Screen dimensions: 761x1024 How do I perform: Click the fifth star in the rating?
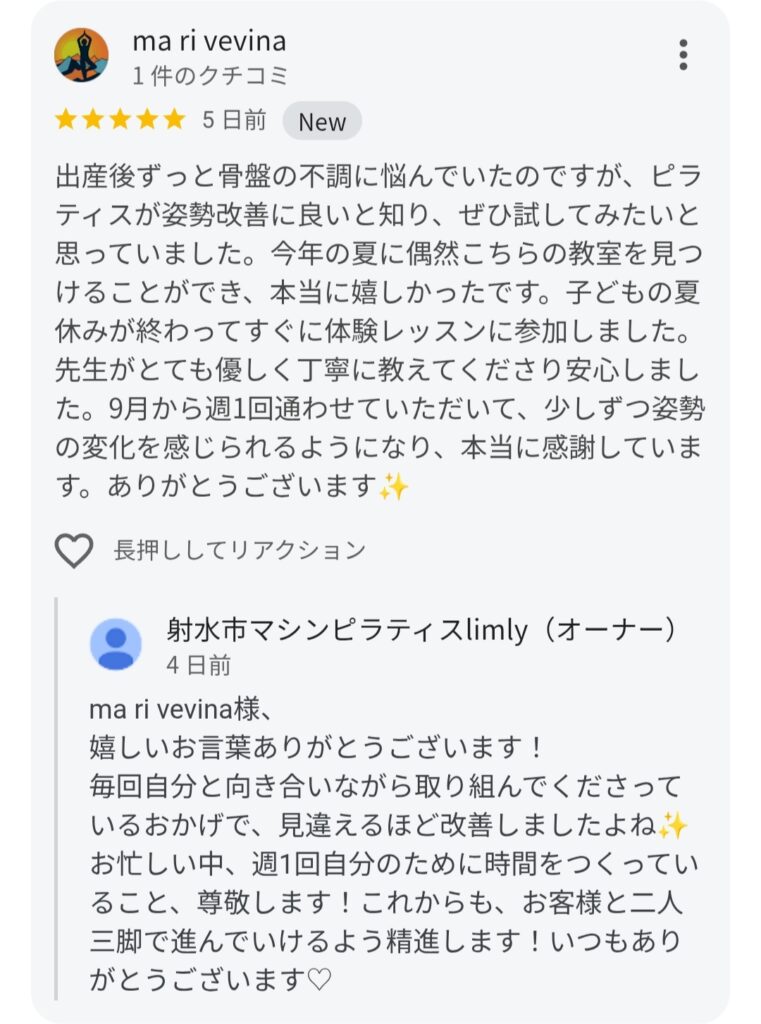174,120
